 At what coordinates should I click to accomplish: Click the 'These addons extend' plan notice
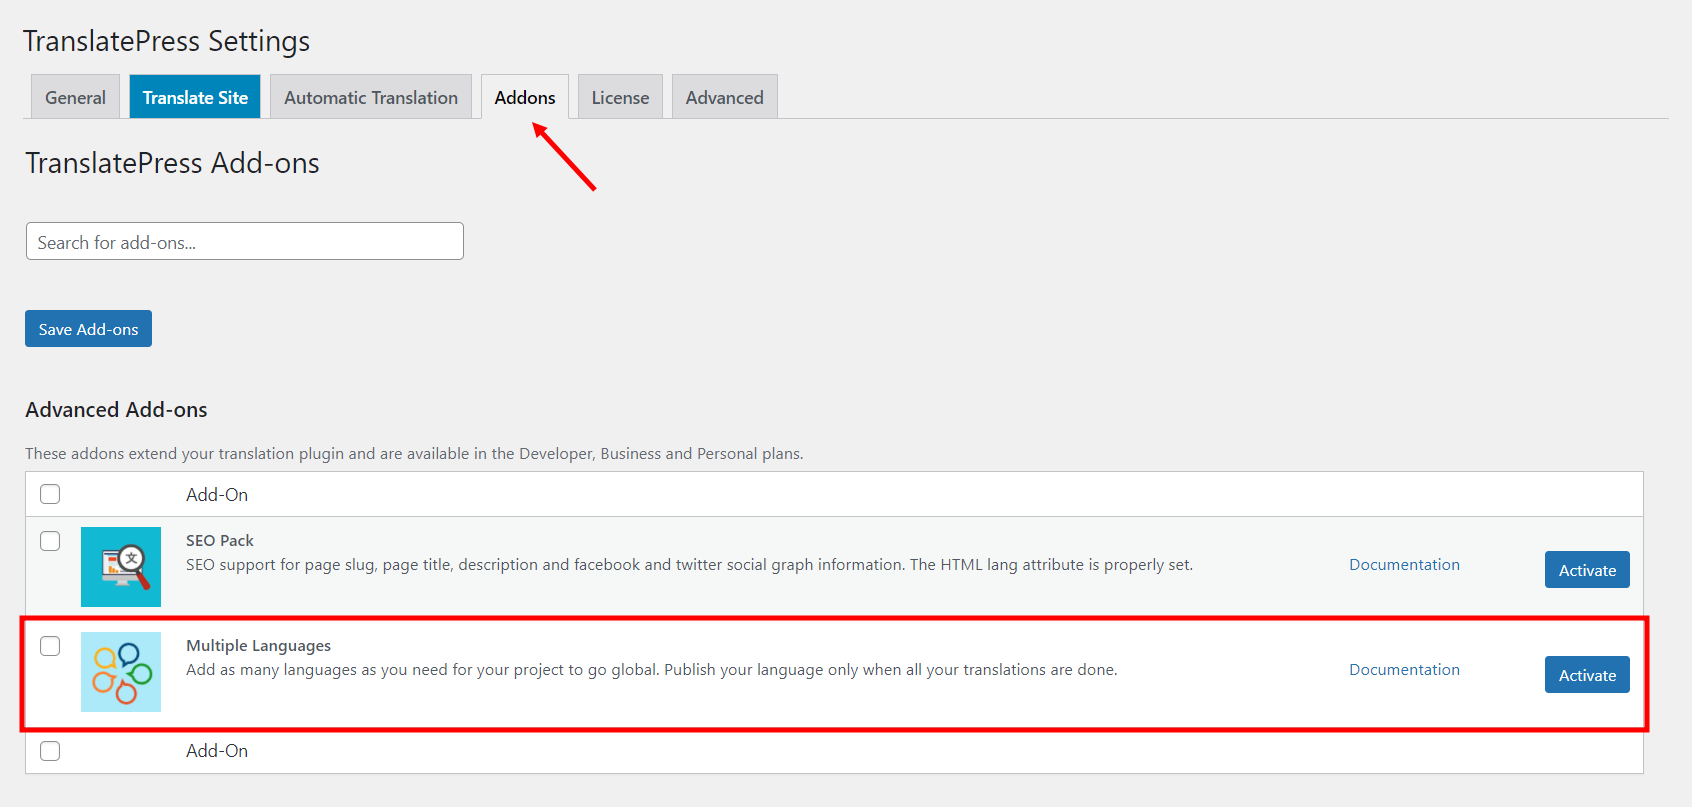(x=414, y=454)
